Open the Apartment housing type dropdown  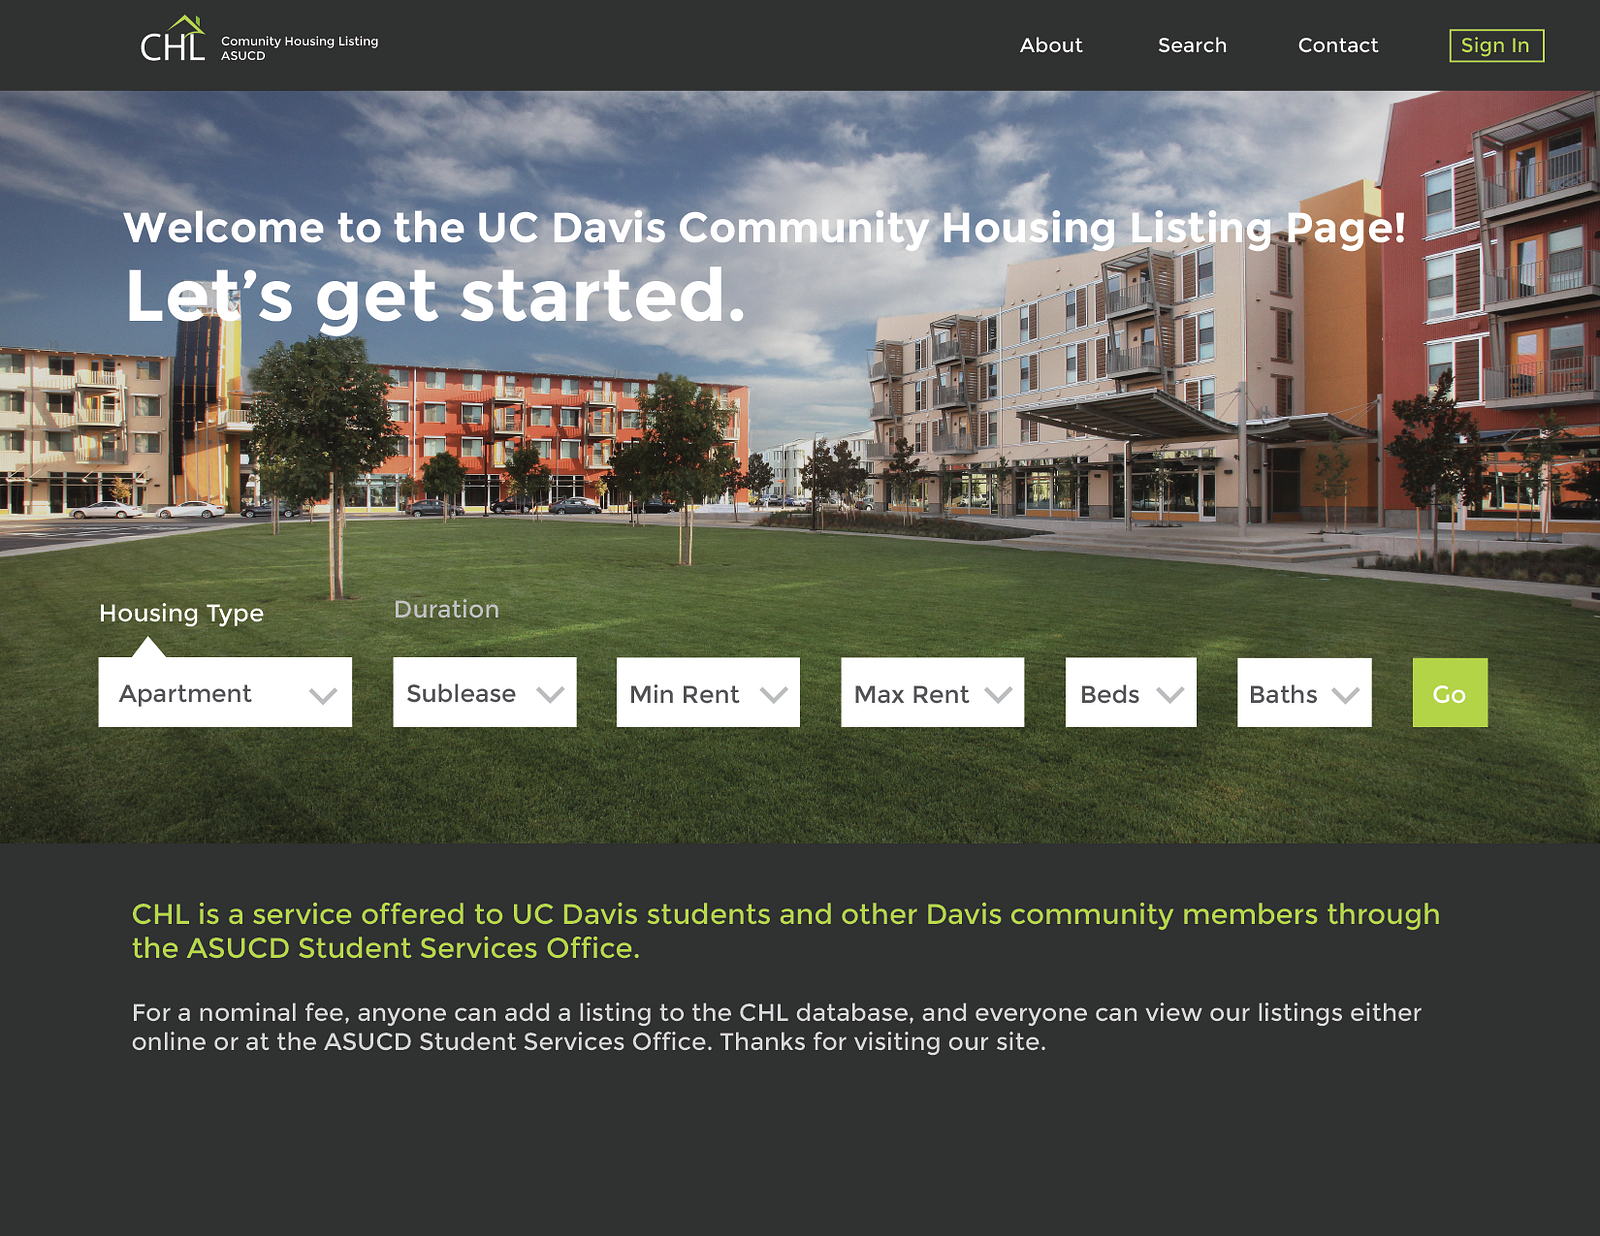[x=225, y=692]
